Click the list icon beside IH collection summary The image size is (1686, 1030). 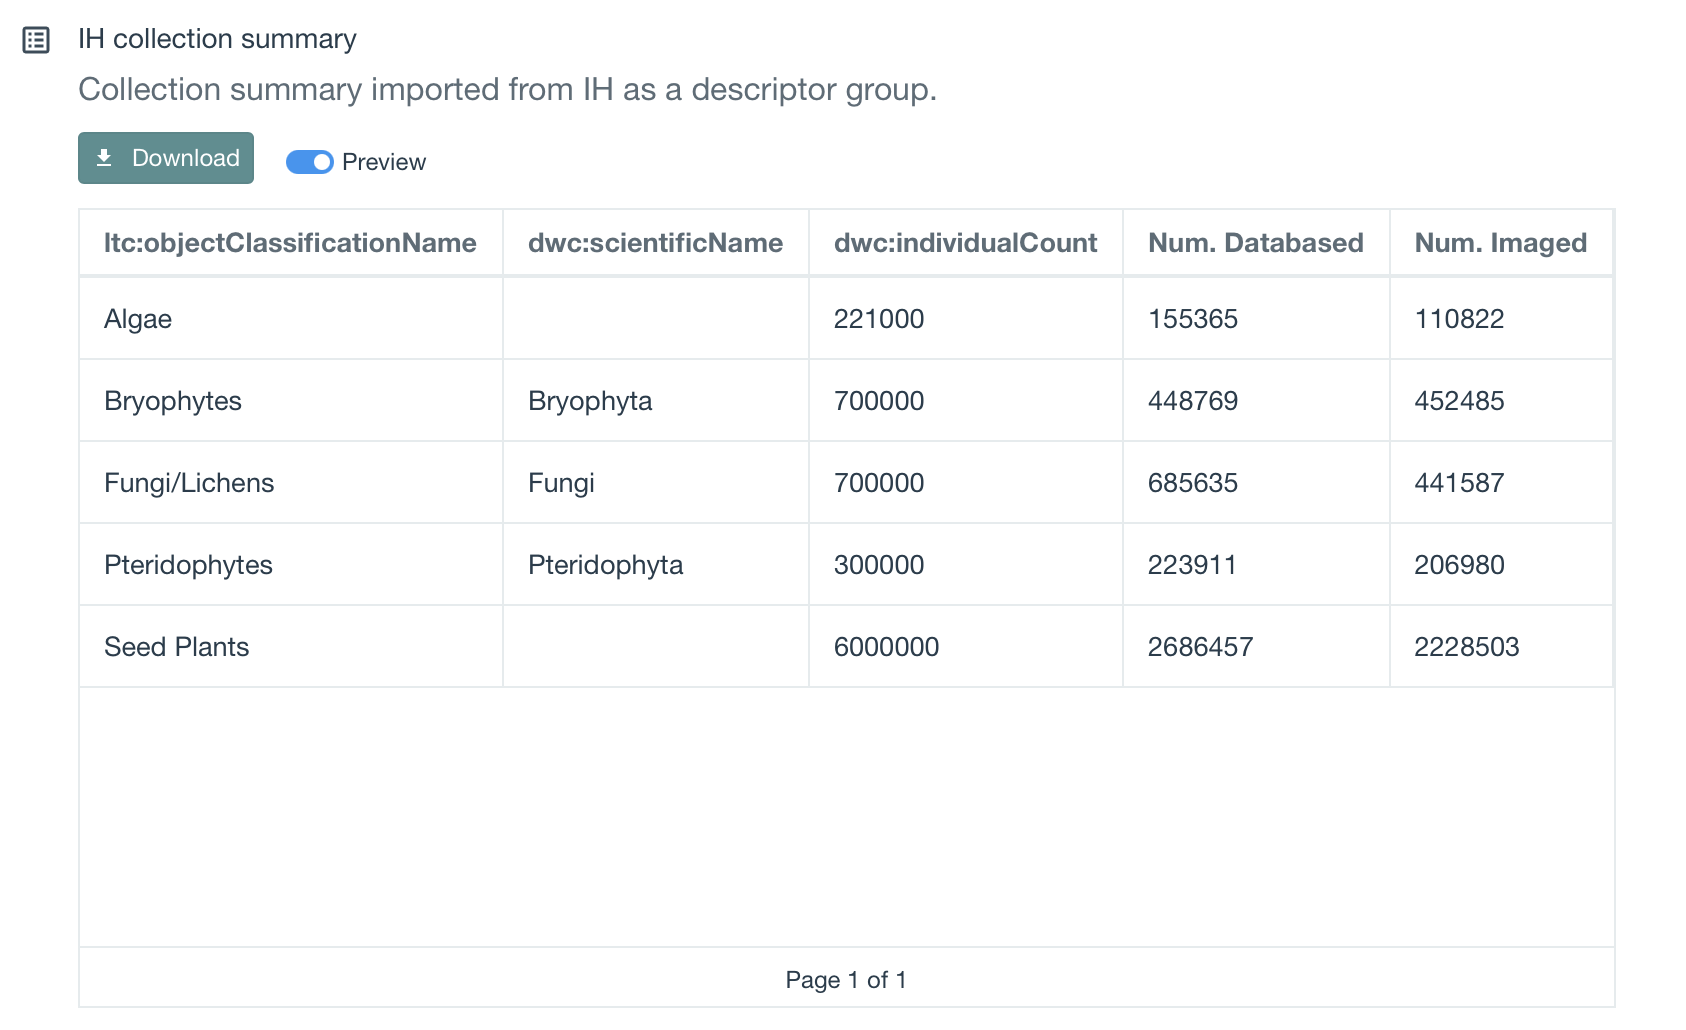pos(36,40)
